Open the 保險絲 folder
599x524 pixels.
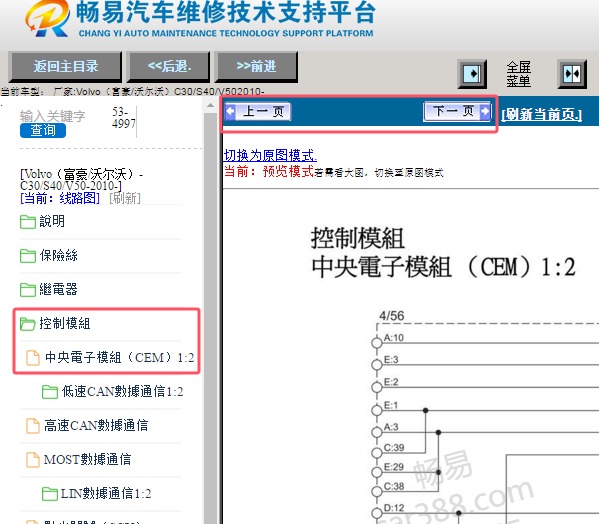point(58,255)
